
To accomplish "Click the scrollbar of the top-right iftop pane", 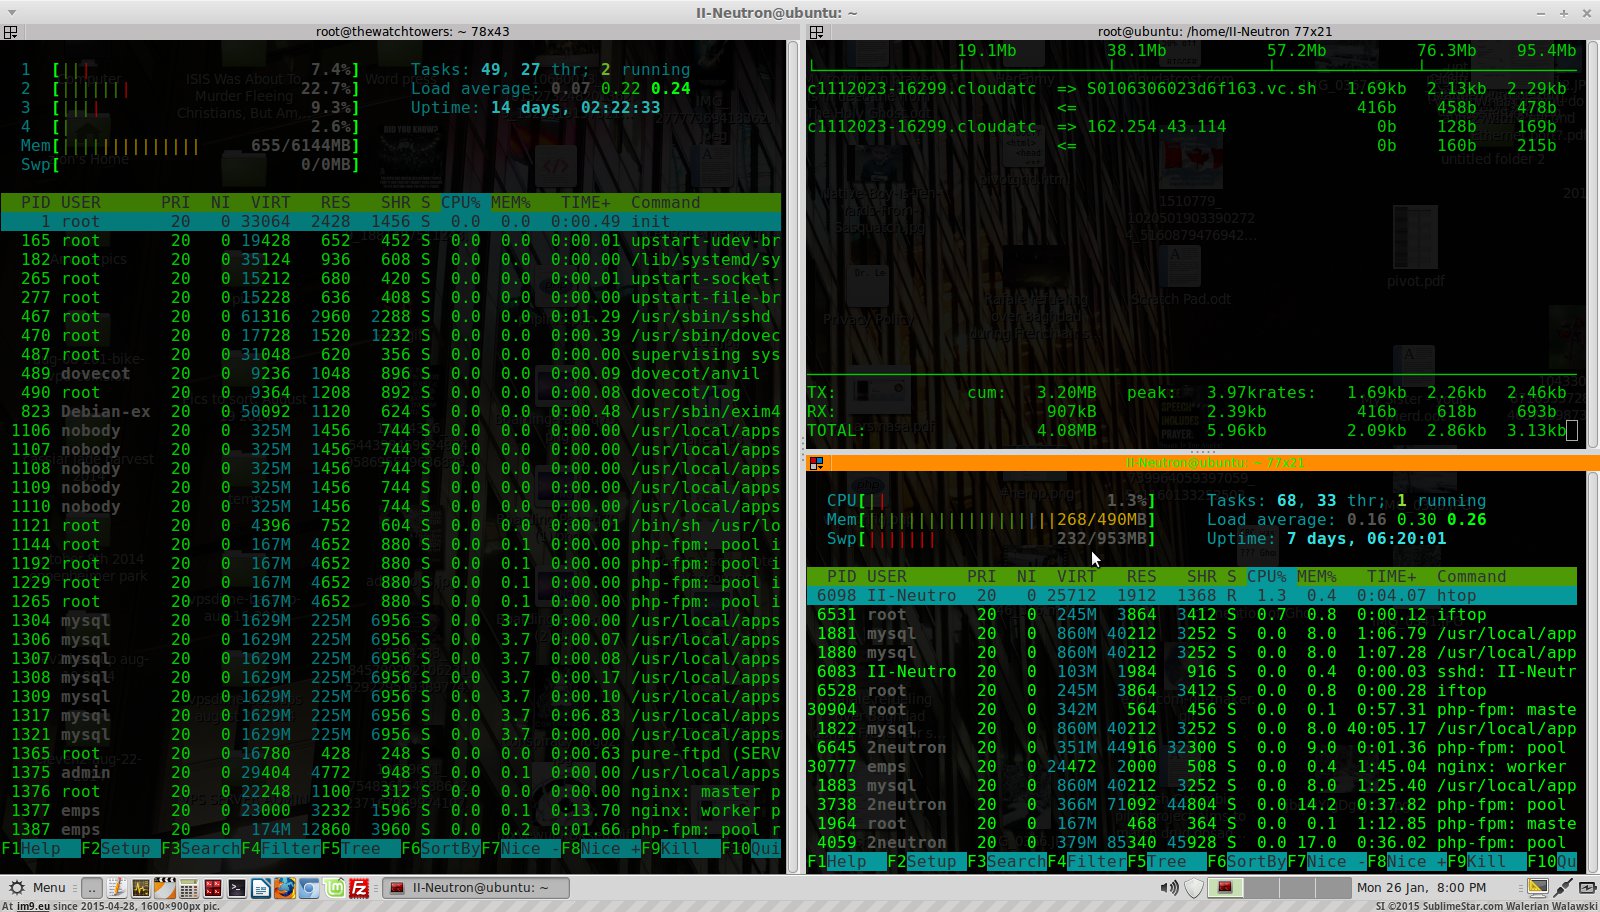I will click(x=1592, y=242).
